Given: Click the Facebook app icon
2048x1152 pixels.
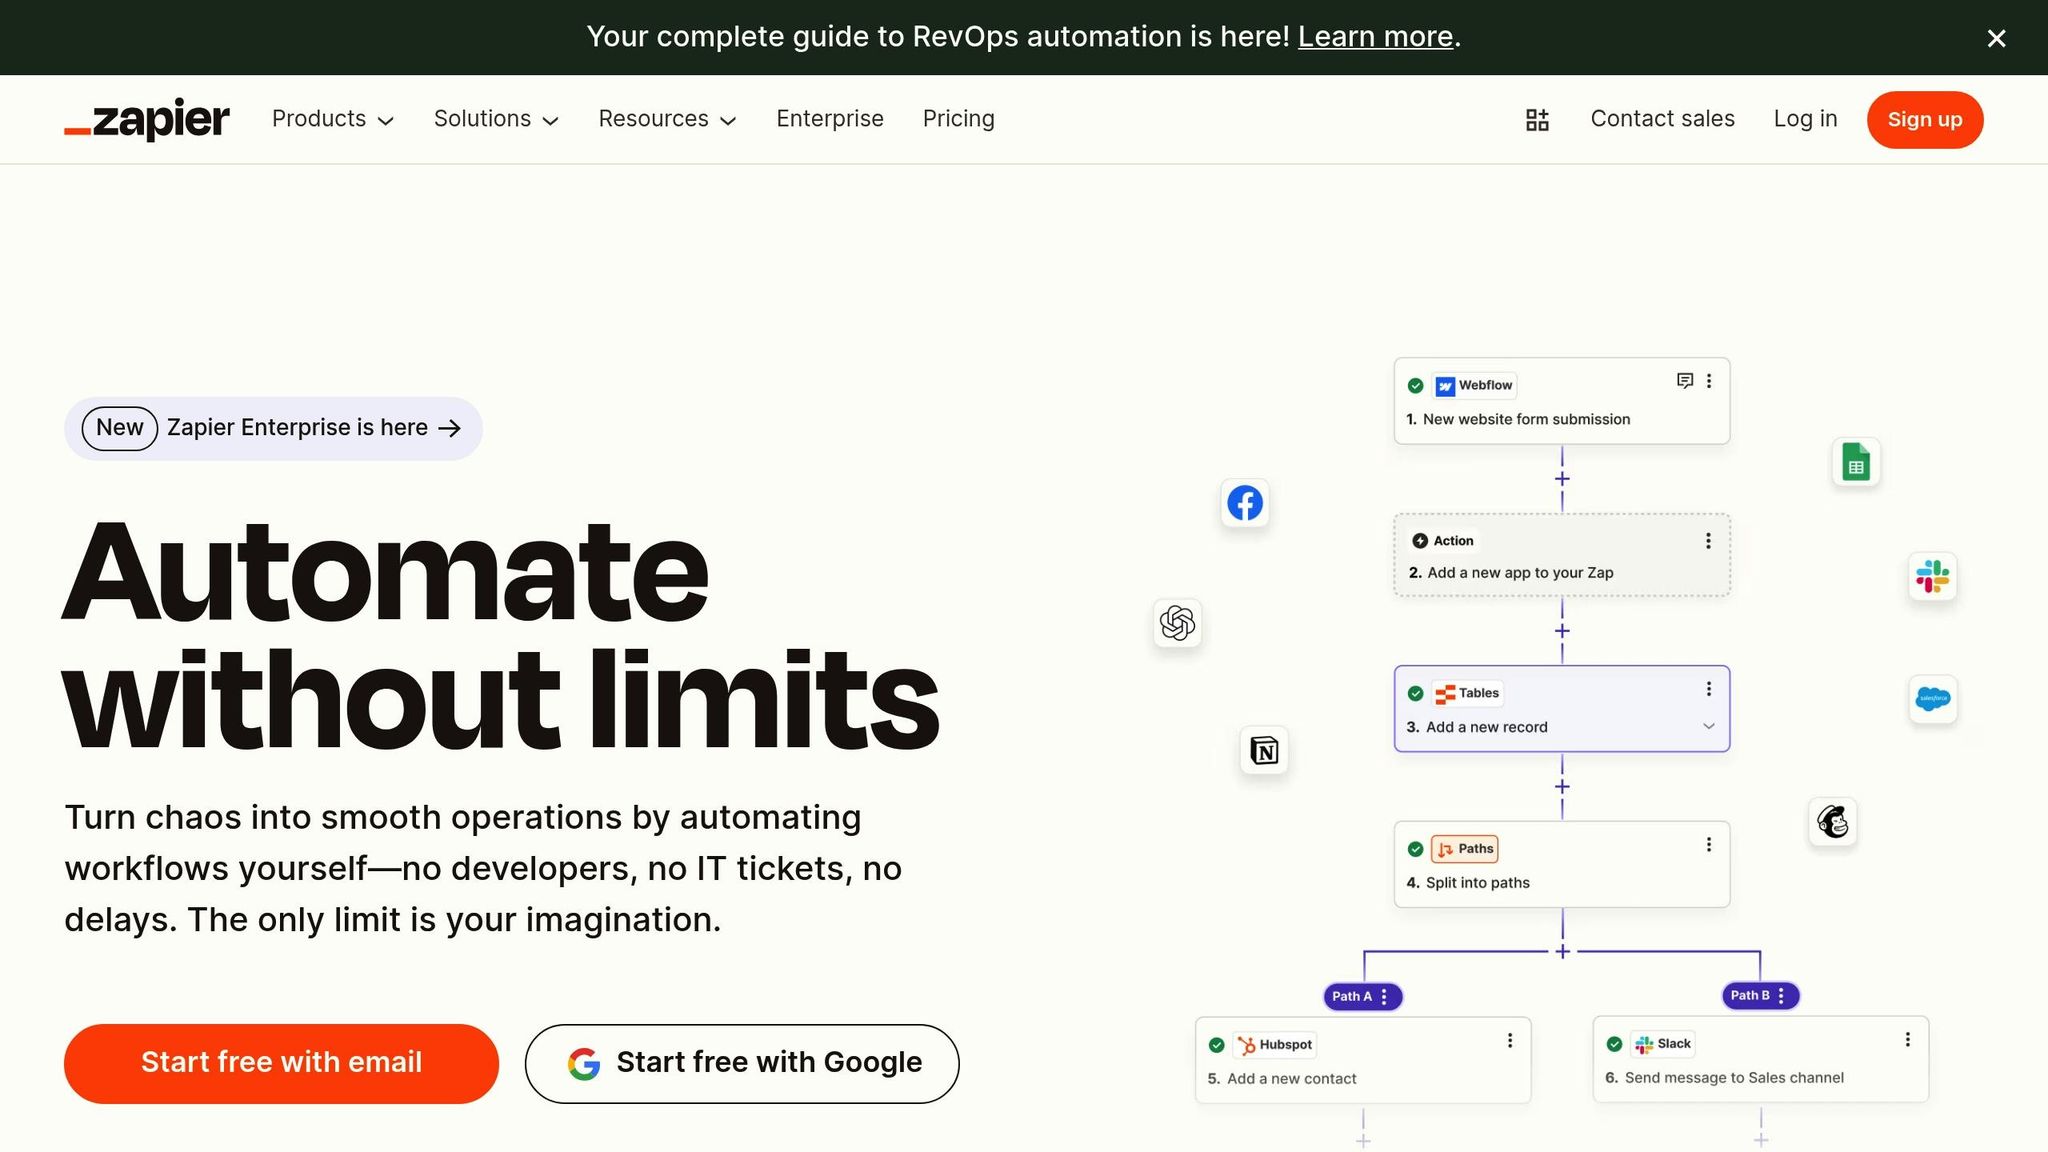Looking at the screenshot, I should point(1244,503).
